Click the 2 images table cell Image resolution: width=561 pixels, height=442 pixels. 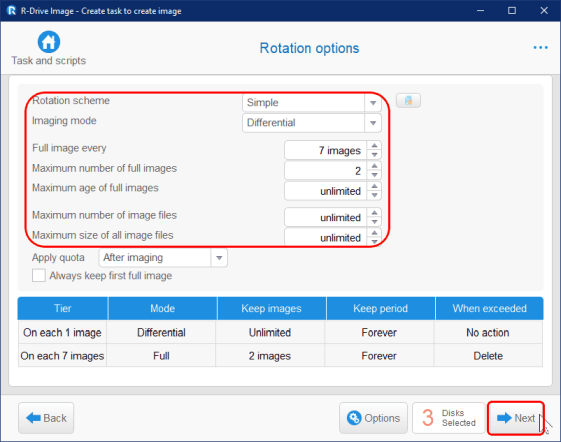[270, 356]
